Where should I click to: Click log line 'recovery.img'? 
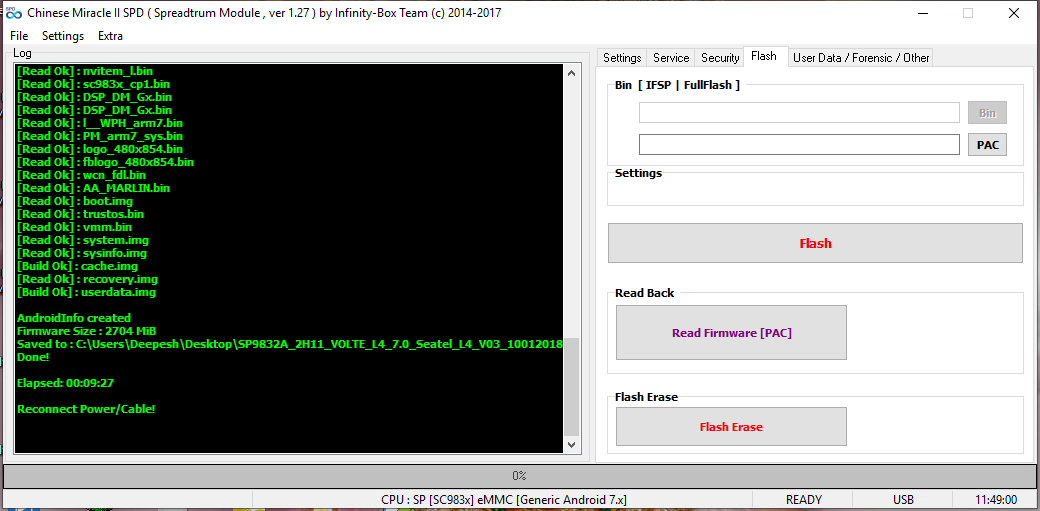click(x=87, y=279)
